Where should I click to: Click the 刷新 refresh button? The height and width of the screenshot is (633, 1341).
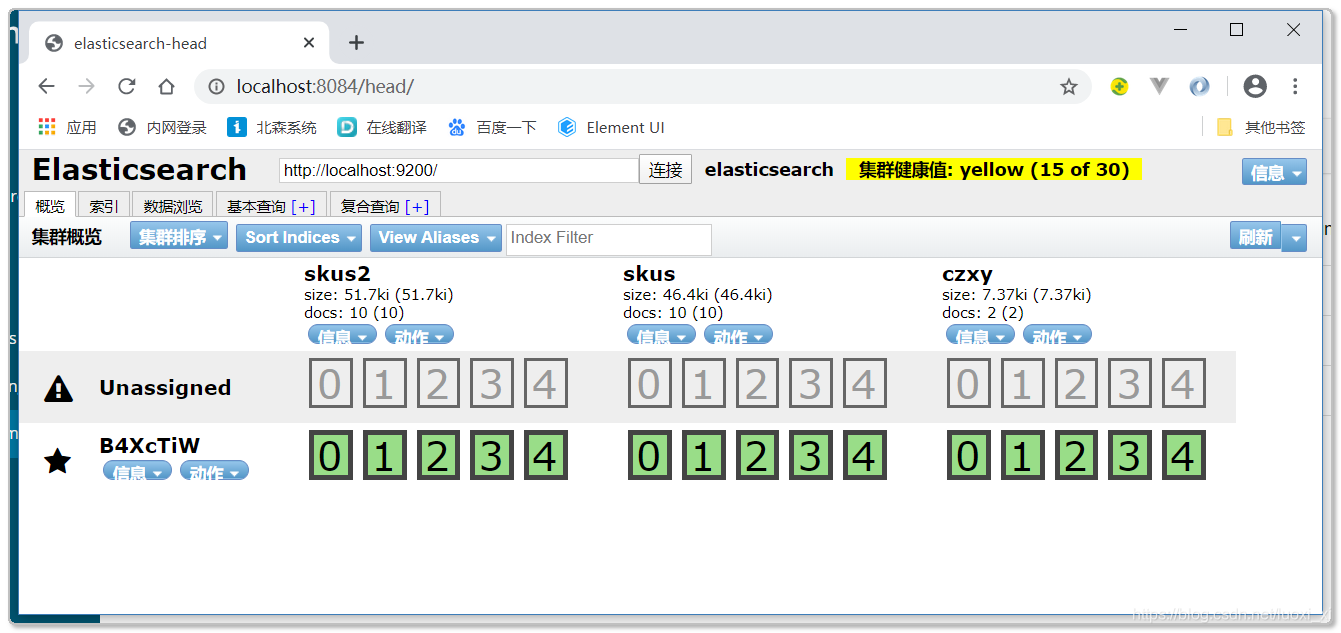click(1255, 237)
